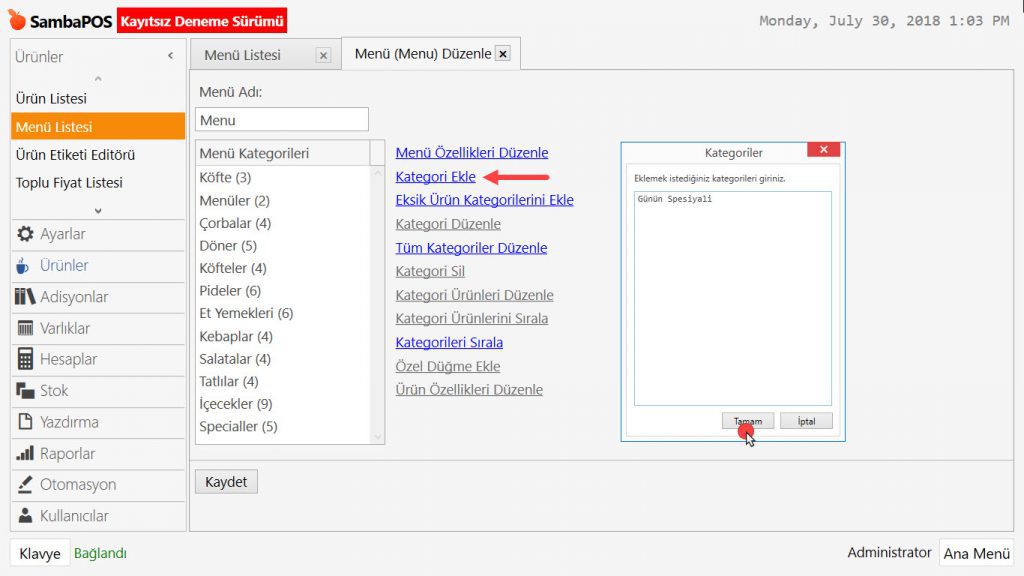Click the Otomasyon pencil icon
Viewport: 1024px width, 576px height.
[25, 485]
